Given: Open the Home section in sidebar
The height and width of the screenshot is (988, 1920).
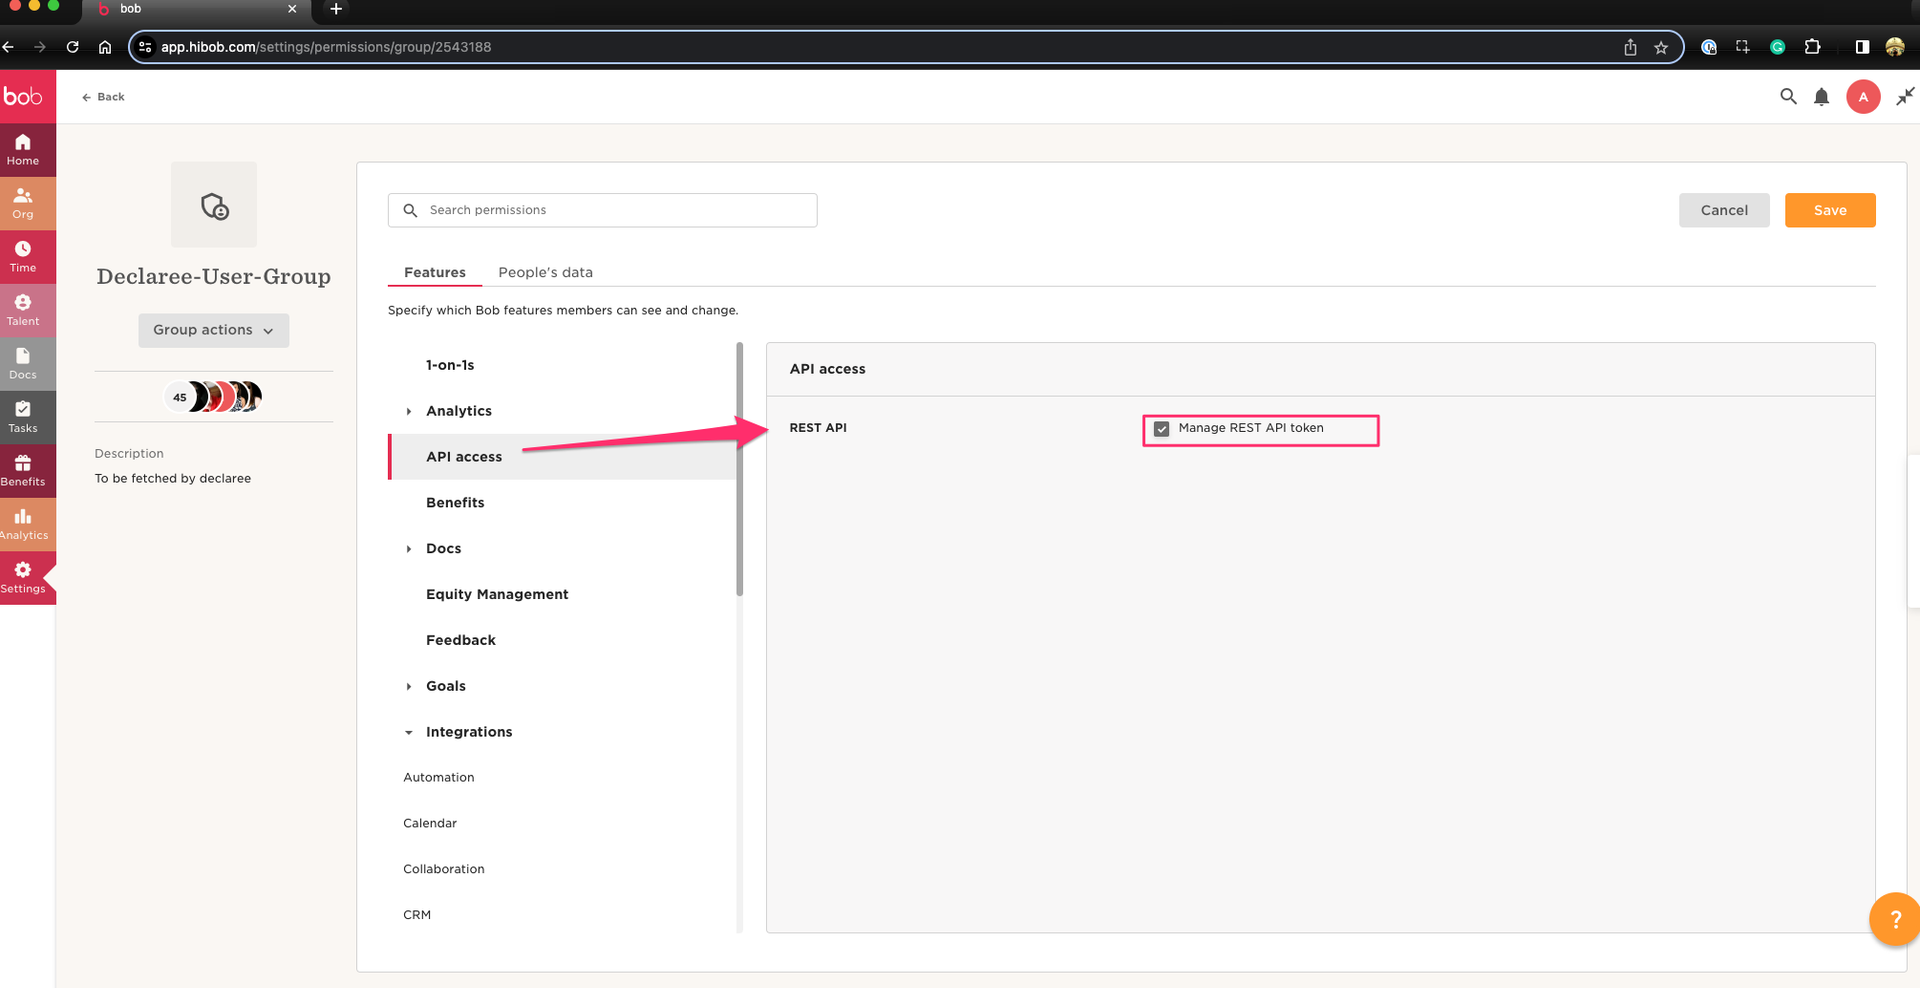Looking at the screenshot, I should tap(23, 149).
